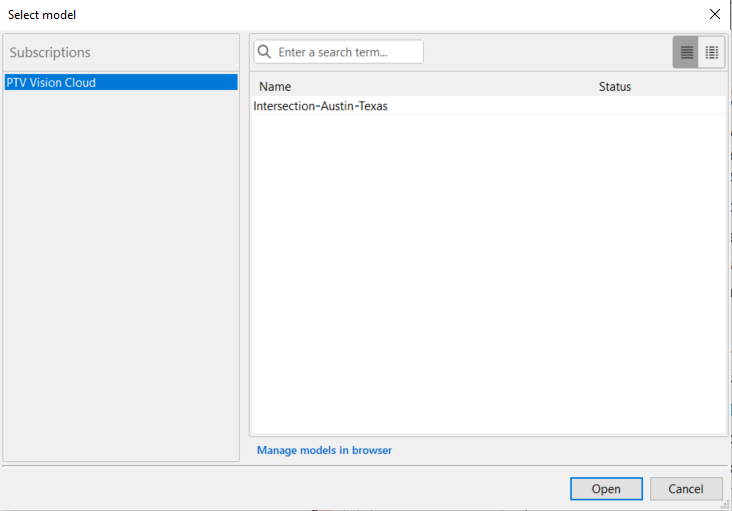
Task: Close the Select model dialog with X
Action: click(714, 14)
